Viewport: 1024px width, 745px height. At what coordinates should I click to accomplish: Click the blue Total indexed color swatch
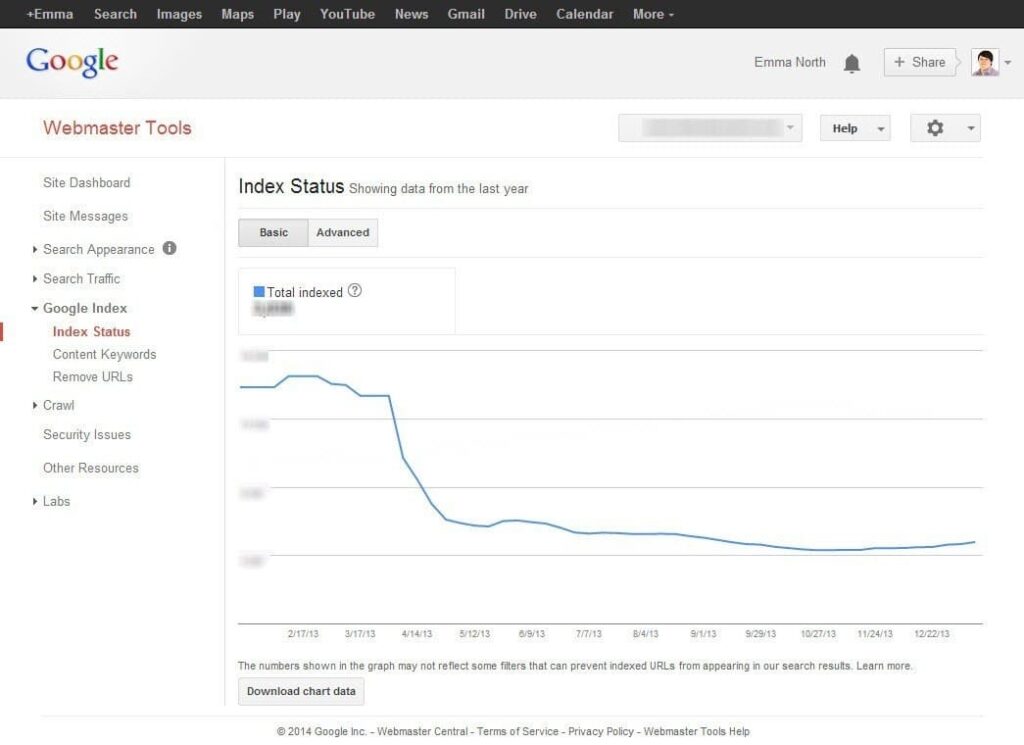[259, 291]
